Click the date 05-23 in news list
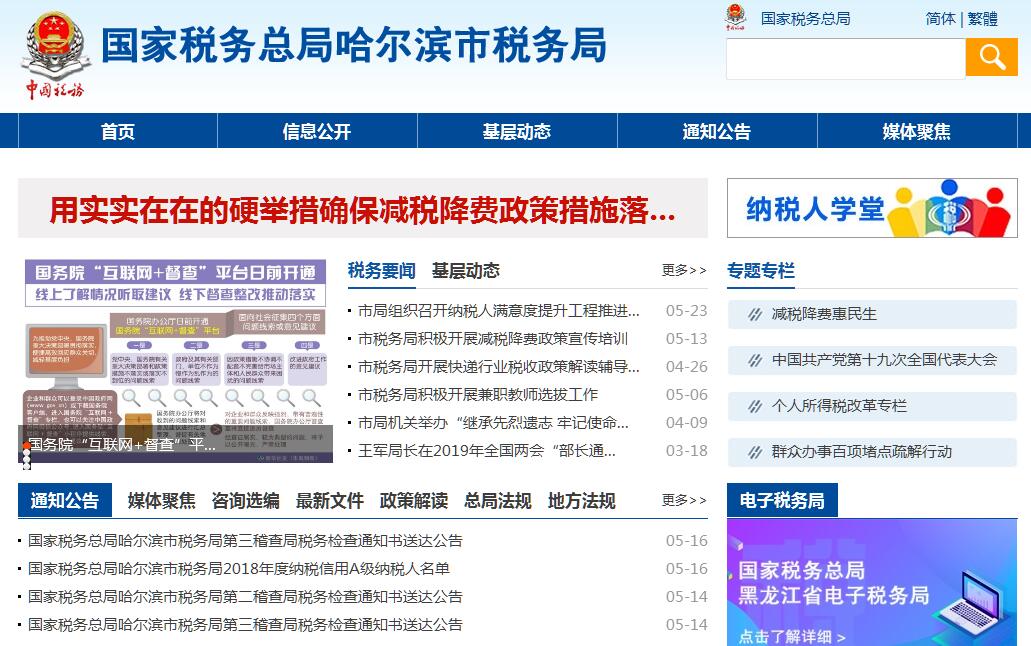Image resolution: width=1031 pixels, height=646 pixels. click(686, 311)
